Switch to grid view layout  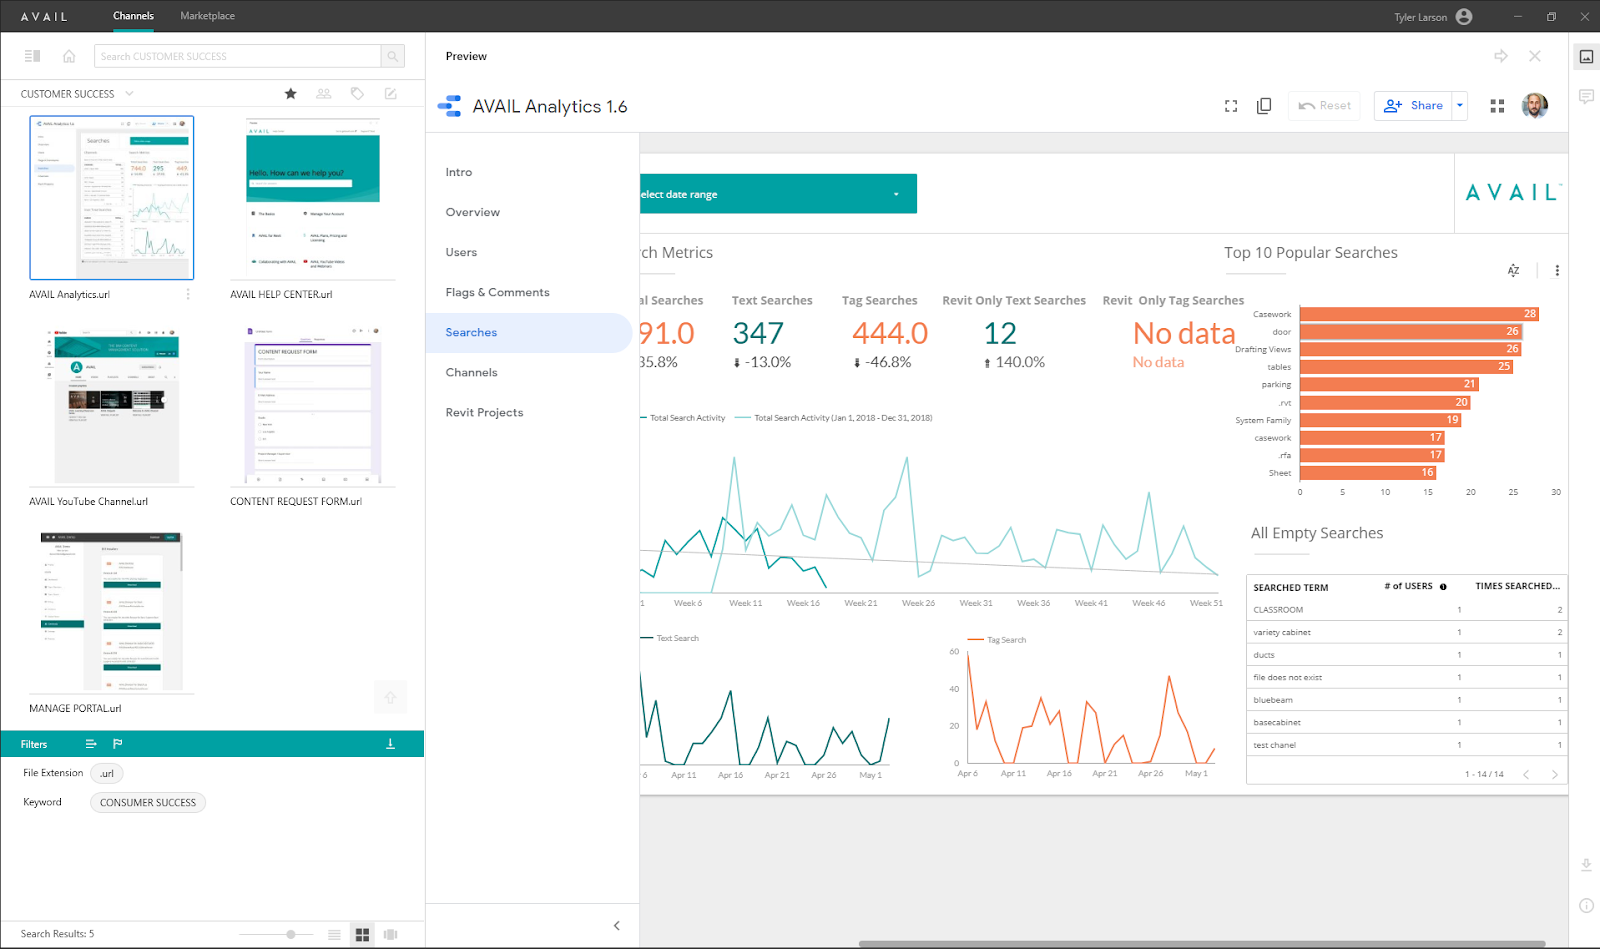click(x=362, y=934)
